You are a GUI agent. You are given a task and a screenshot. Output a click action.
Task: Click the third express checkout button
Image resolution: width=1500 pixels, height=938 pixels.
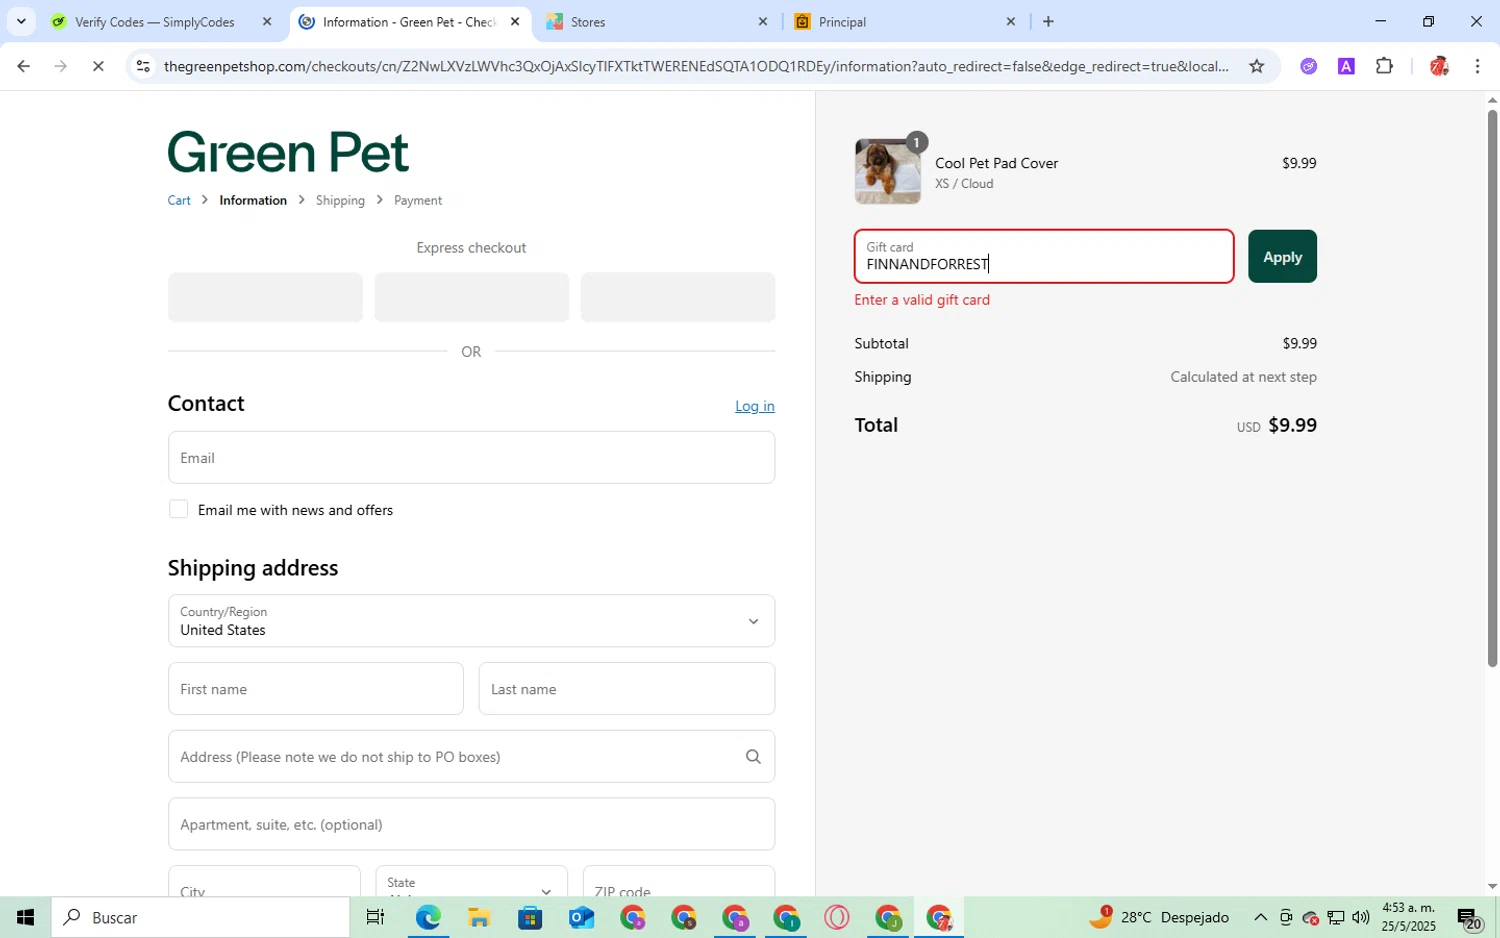pos(678,297)
